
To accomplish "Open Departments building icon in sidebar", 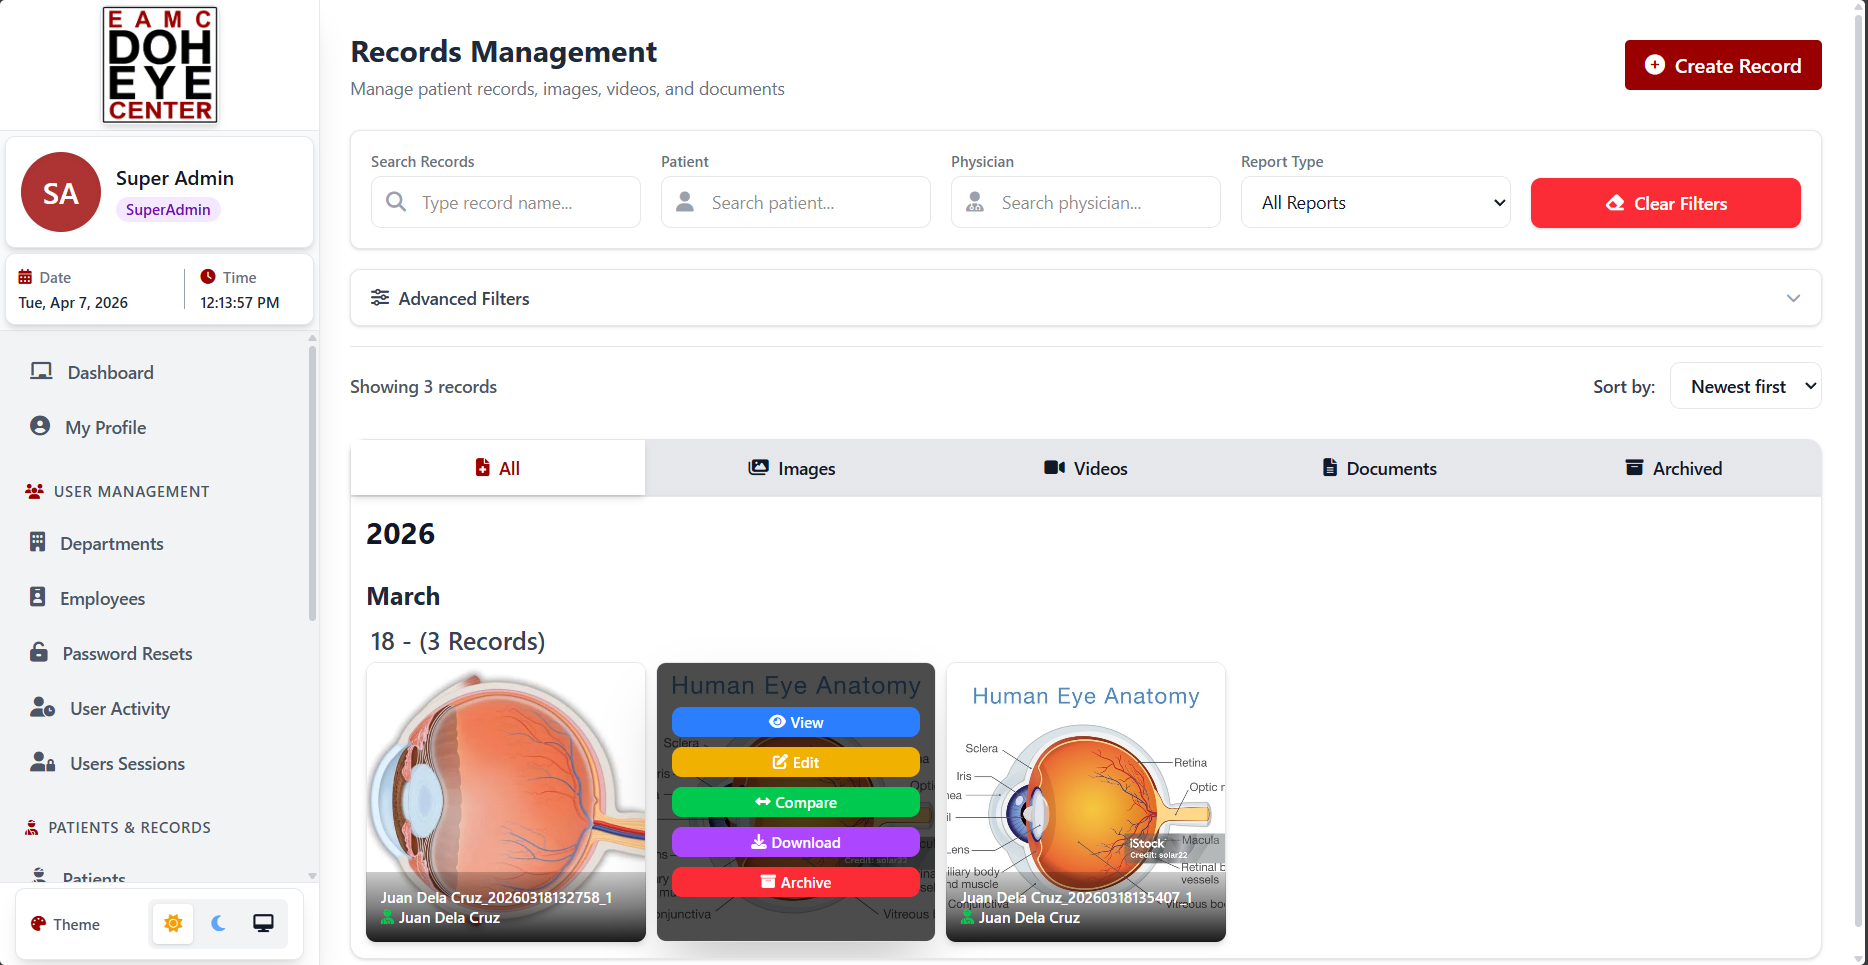I will pos(38,542).
